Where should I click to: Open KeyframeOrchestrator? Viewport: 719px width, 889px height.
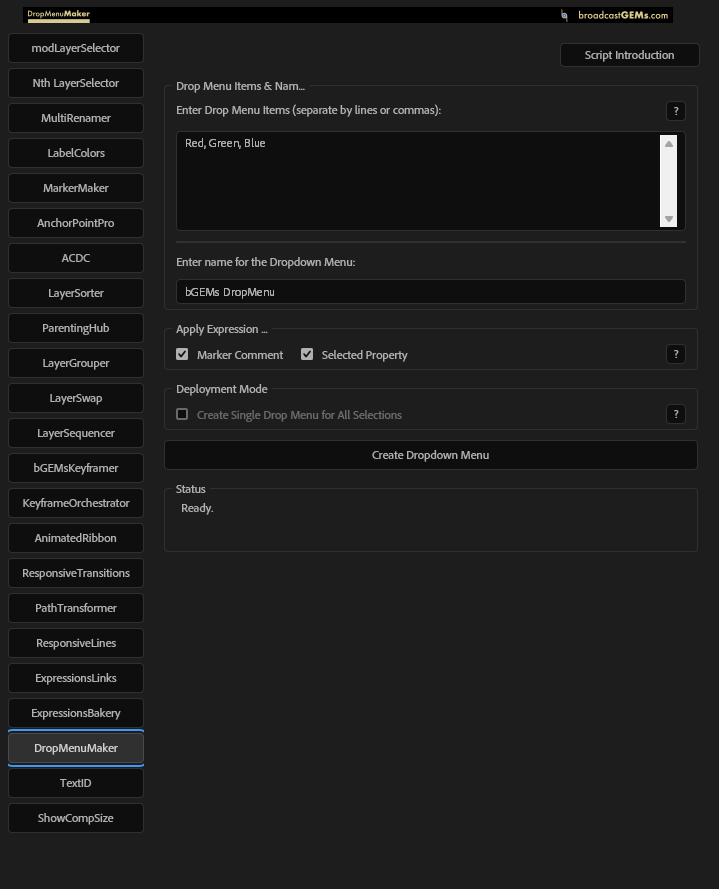pyautogui.click(x=76, y=503)
